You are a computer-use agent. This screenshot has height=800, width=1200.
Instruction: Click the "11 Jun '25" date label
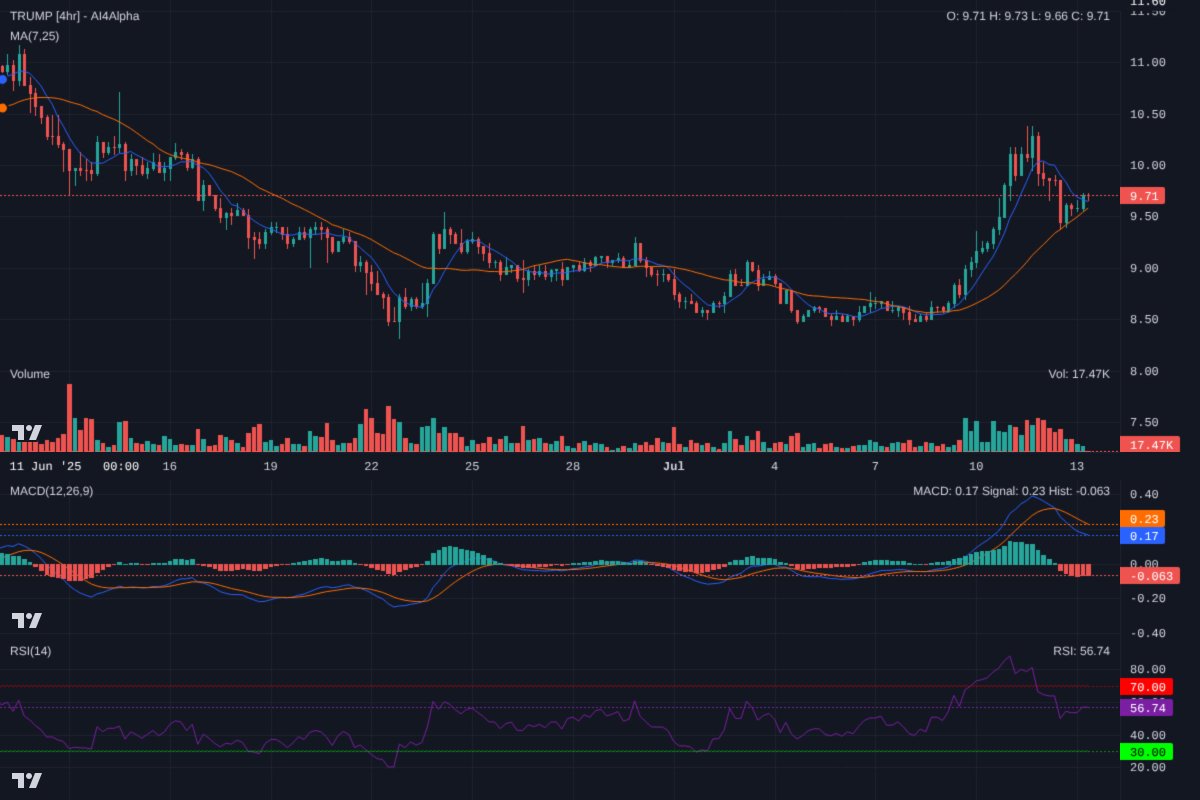click(47, 466)
